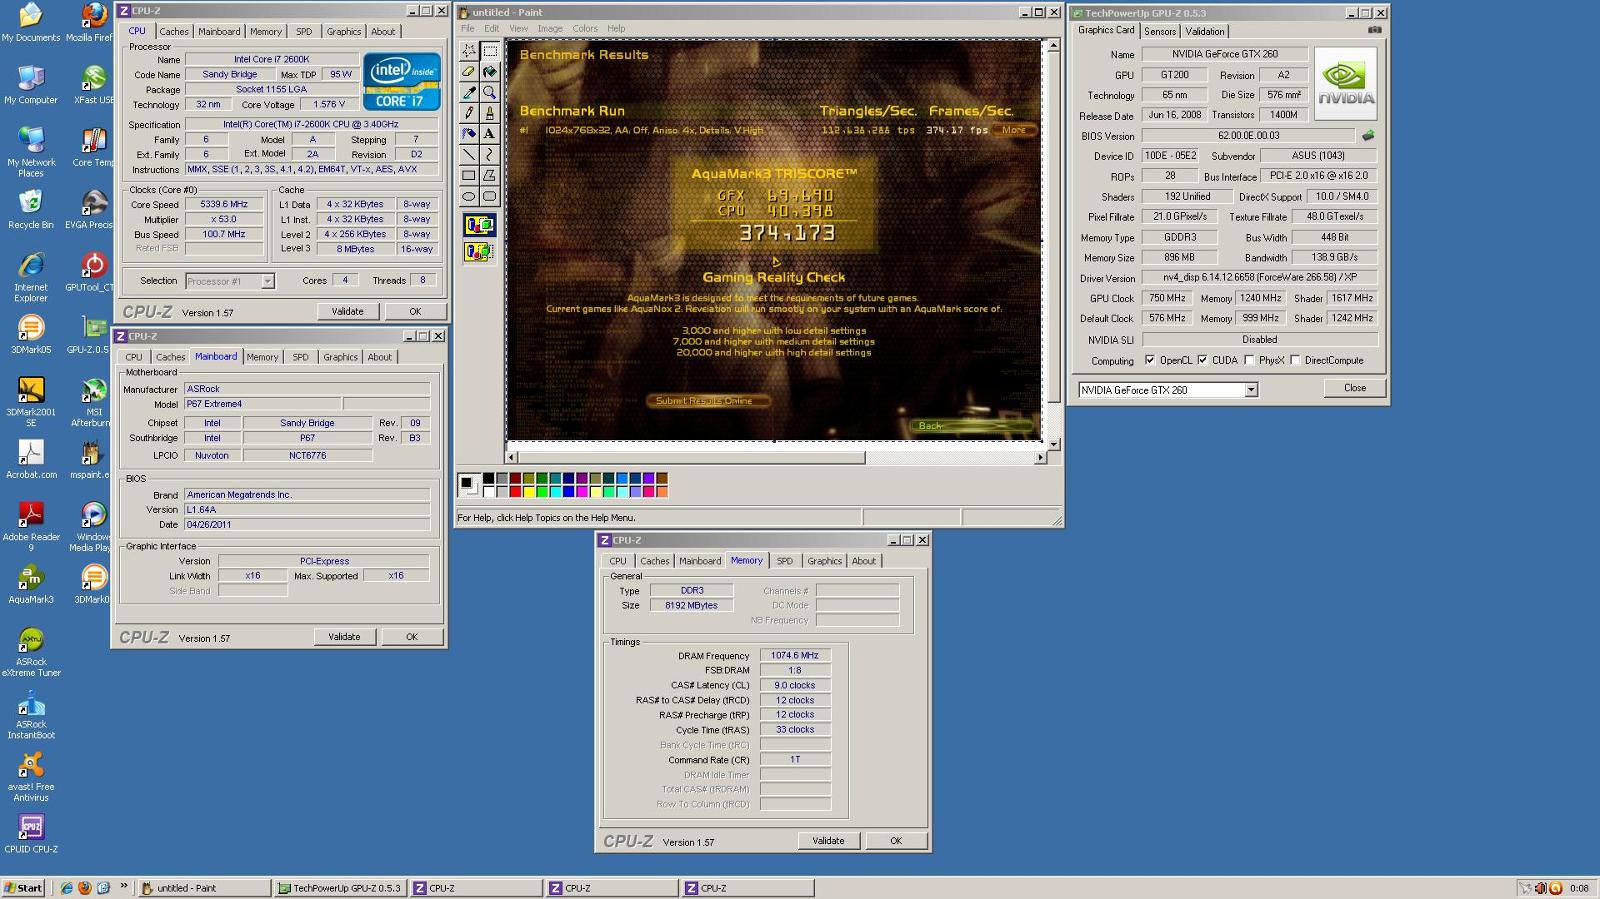Click the DRAM Frequency value 1074.6 MHz
The width and height of the screenshot is (1600, 899).
point(795,656)
